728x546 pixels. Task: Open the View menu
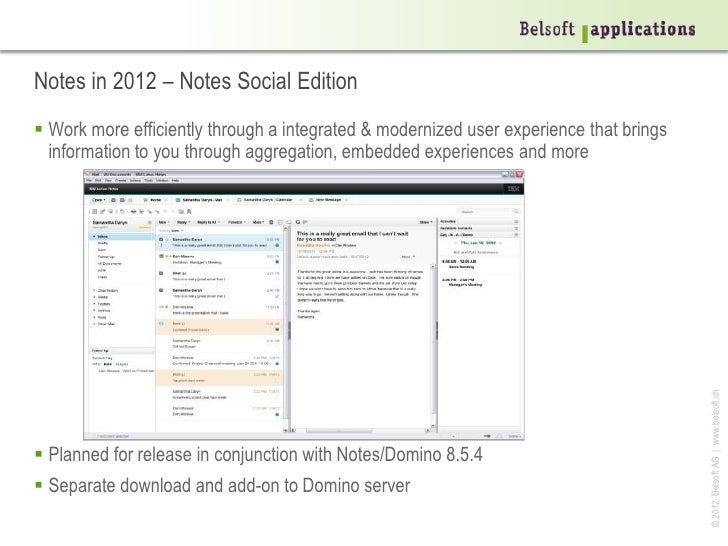tap(108, 180)
